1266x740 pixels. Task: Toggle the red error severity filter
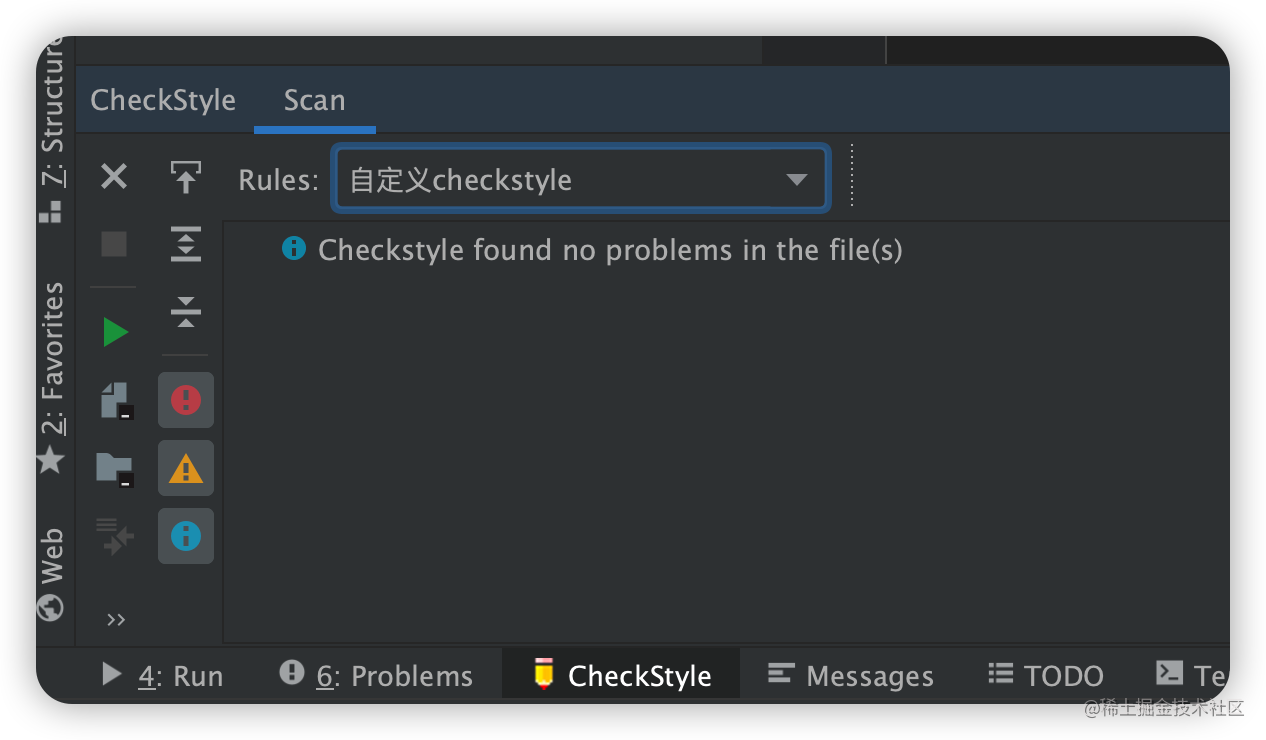click(x=185, y=399)
